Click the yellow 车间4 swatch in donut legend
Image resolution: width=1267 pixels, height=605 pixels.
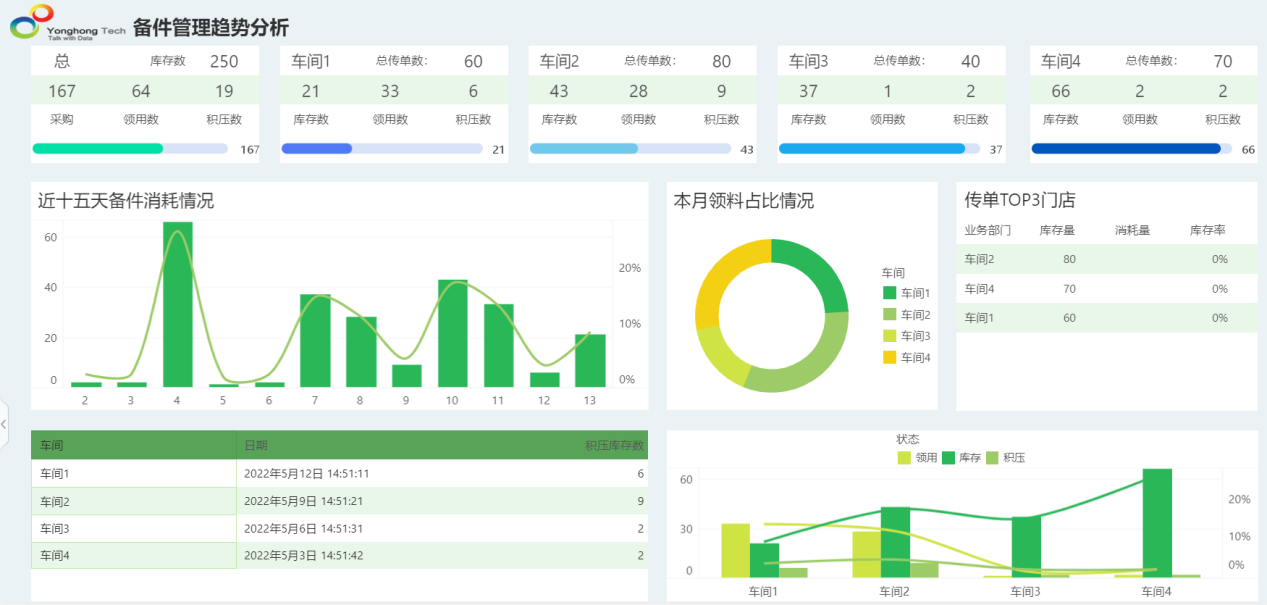(890, 357)
